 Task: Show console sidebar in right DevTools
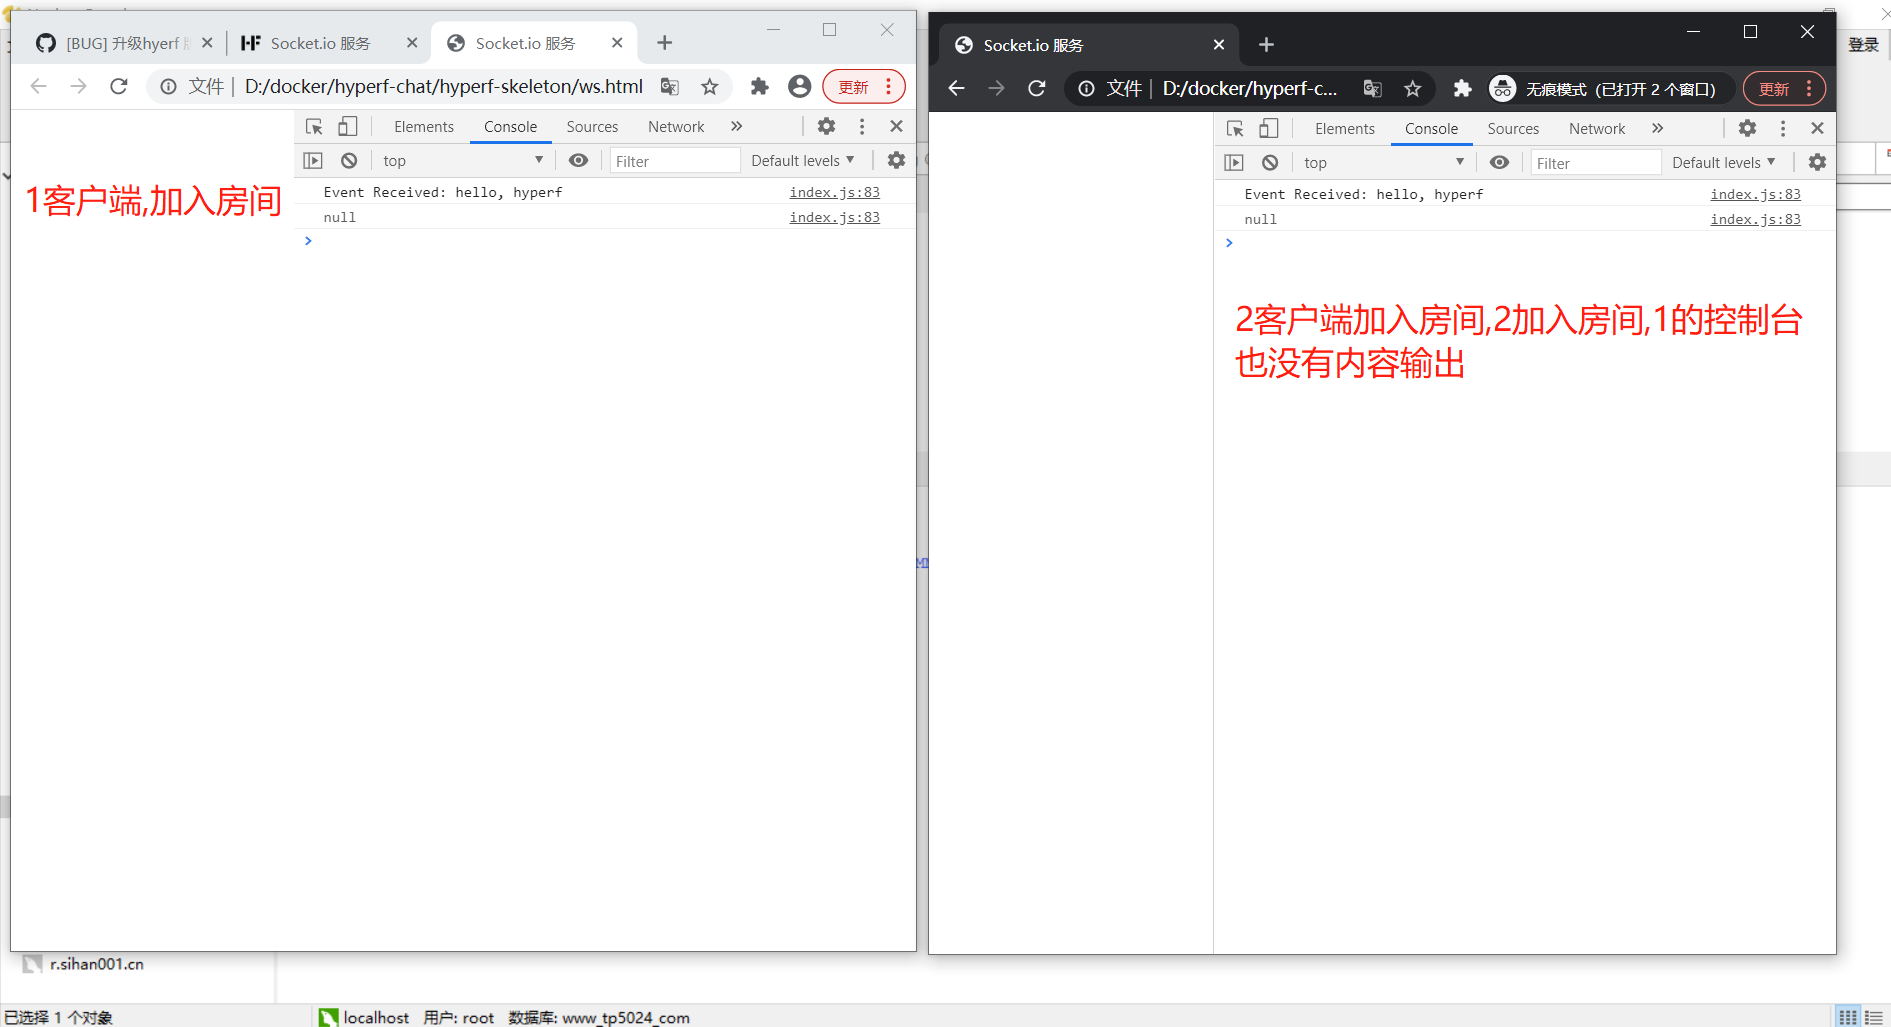[1234, 162]
